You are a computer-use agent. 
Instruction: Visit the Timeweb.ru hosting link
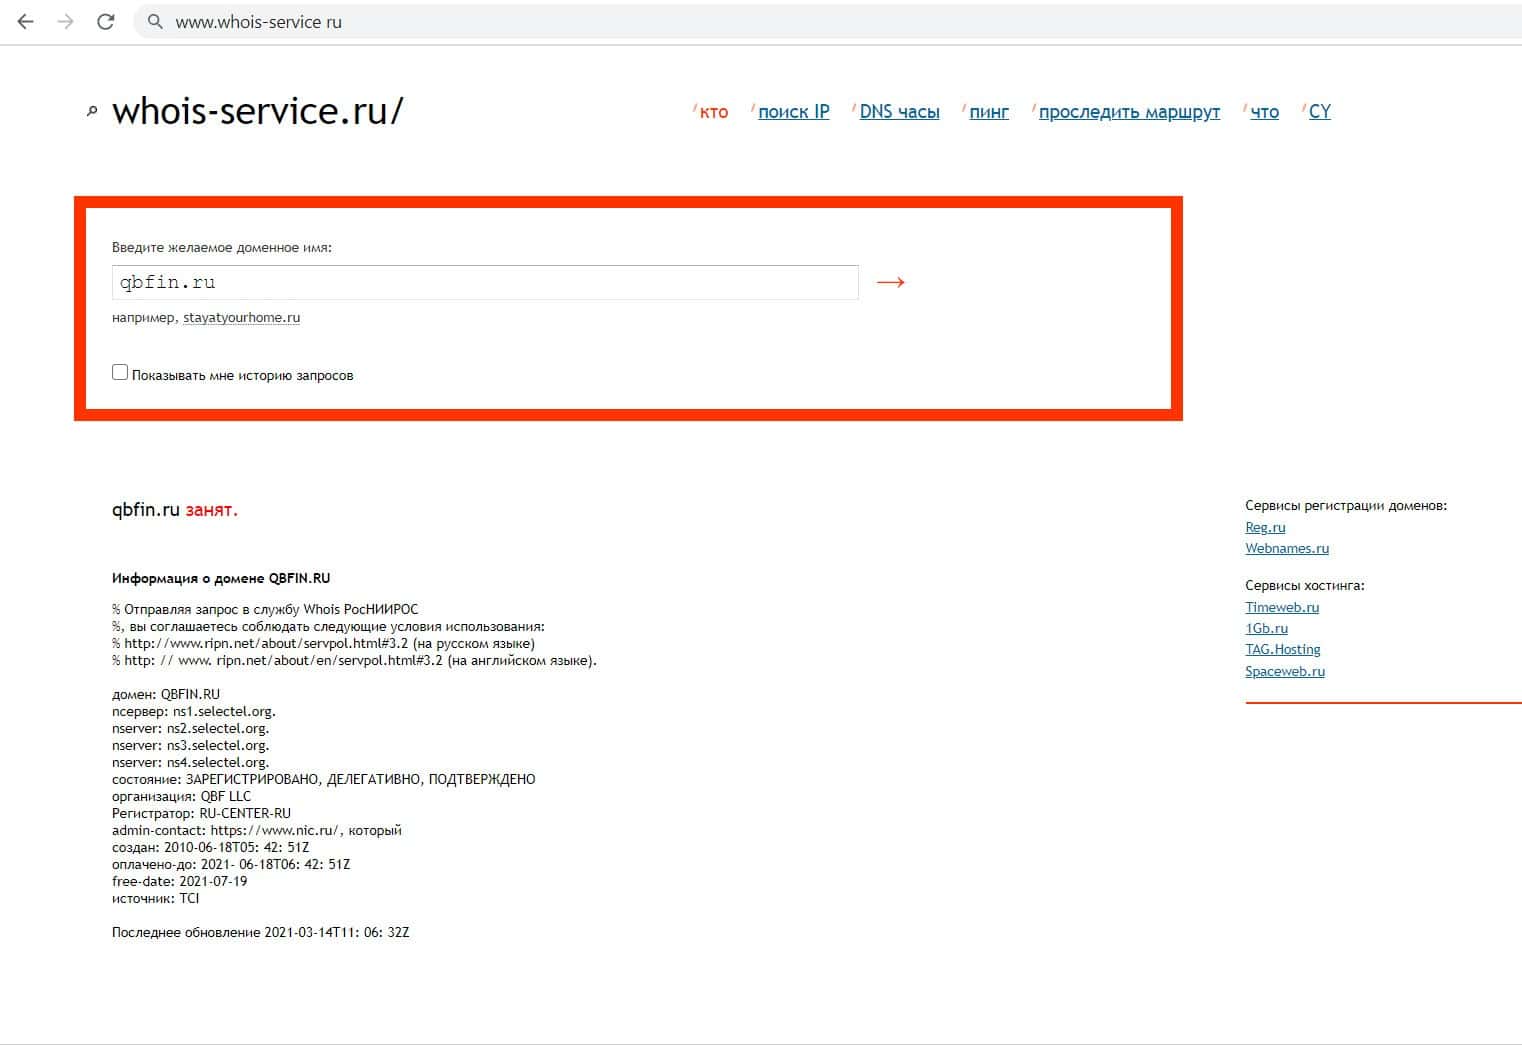(x=1281, y=607)
